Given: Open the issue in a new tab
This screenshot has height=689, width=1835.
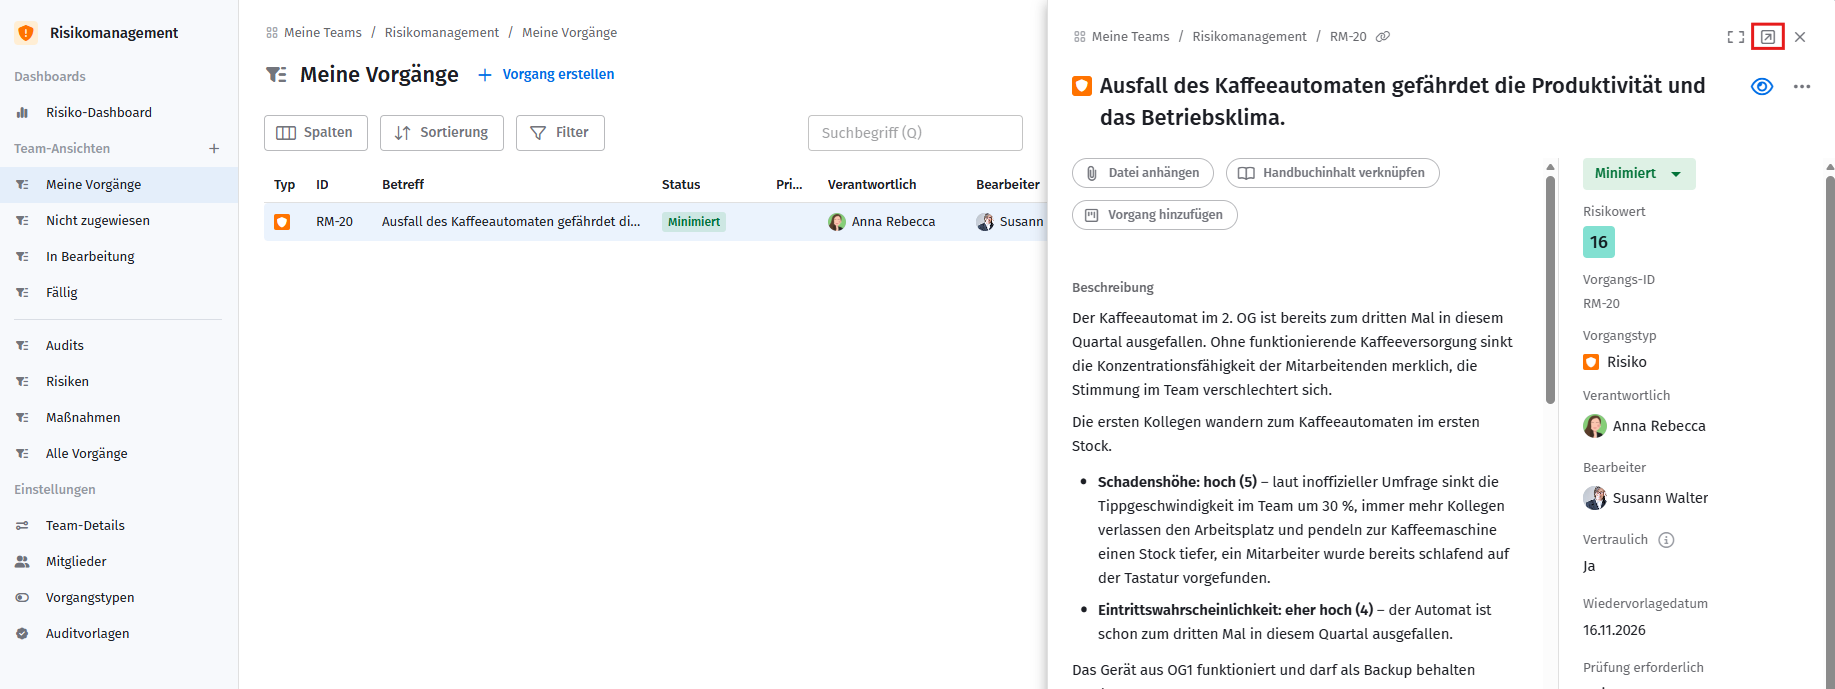Looking at the screenshot, I should pos(1767,37).
